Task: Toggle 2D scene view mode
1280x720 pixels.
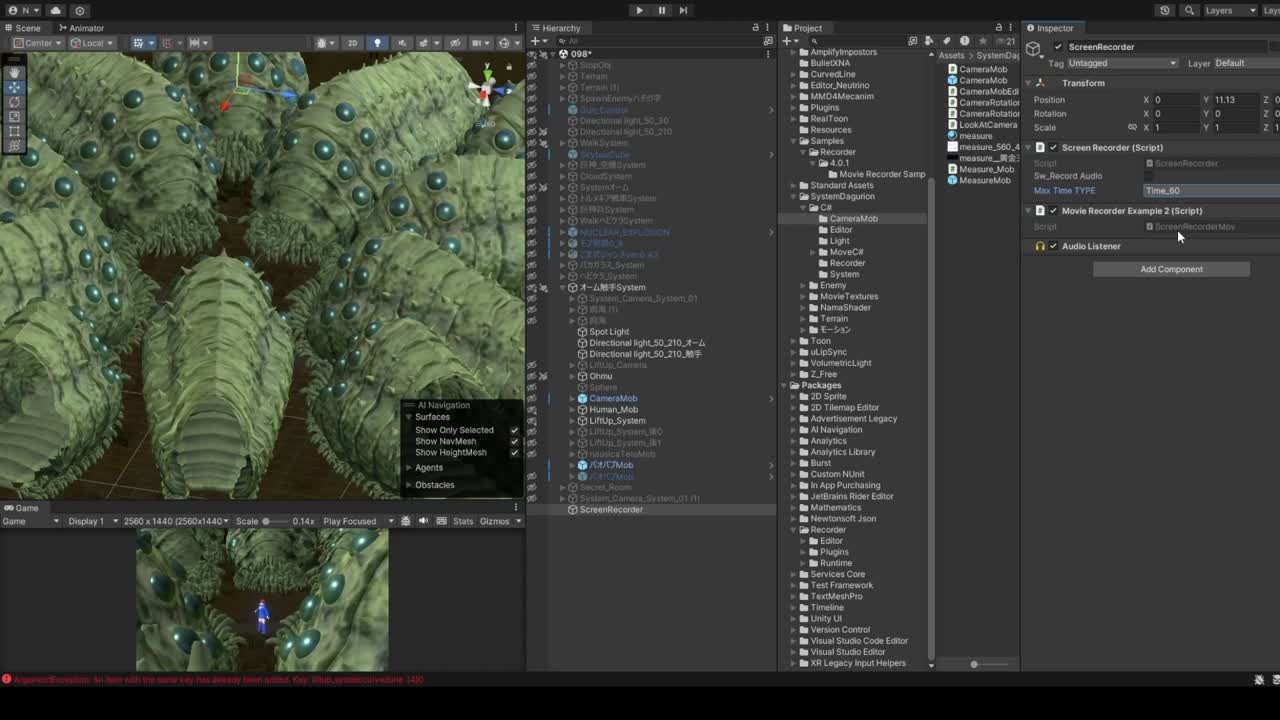Action: (352, 43)
